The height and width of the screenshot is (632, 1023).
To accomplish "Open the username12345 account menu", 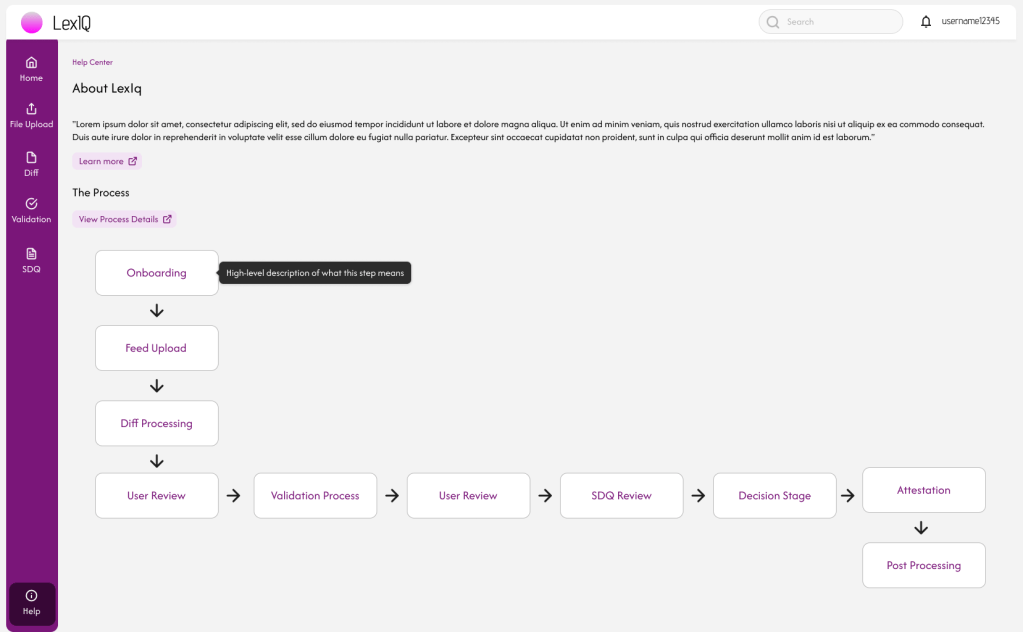I will pyautogui.click(x=970, y=22).
